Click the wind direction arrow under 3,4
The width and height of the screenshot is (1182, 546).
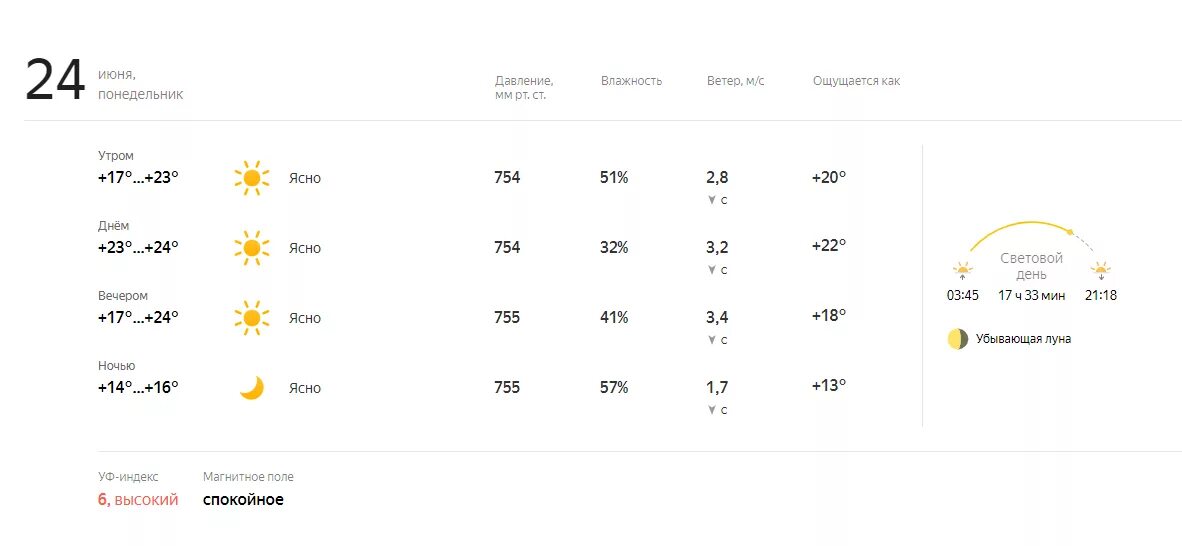click(x=711, y=340)
